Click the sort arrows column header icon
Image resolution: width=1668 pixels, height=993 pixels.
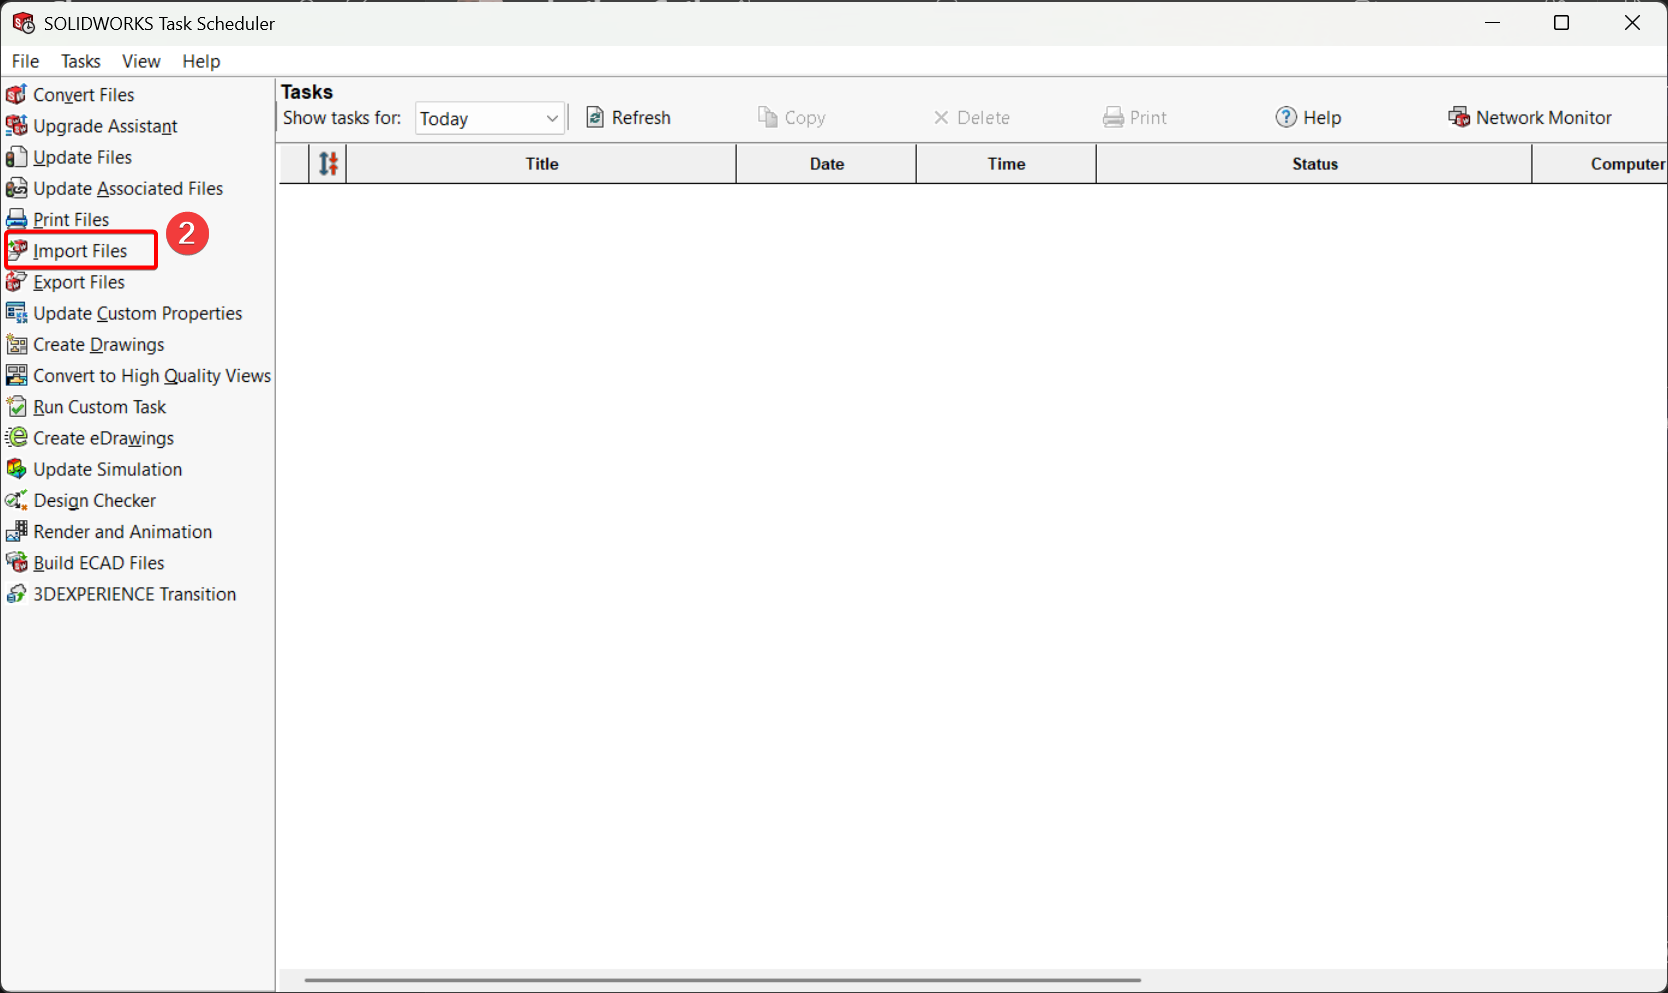click(328, 163)
